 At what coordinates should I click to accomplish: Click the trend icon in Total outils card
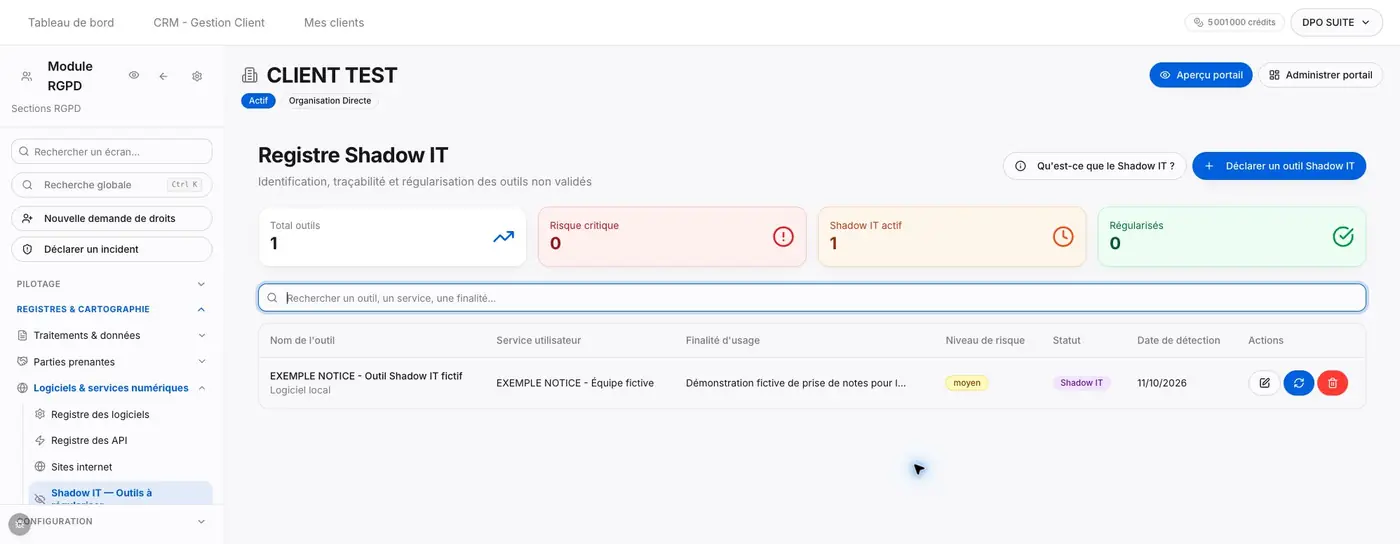click(503, 237)
